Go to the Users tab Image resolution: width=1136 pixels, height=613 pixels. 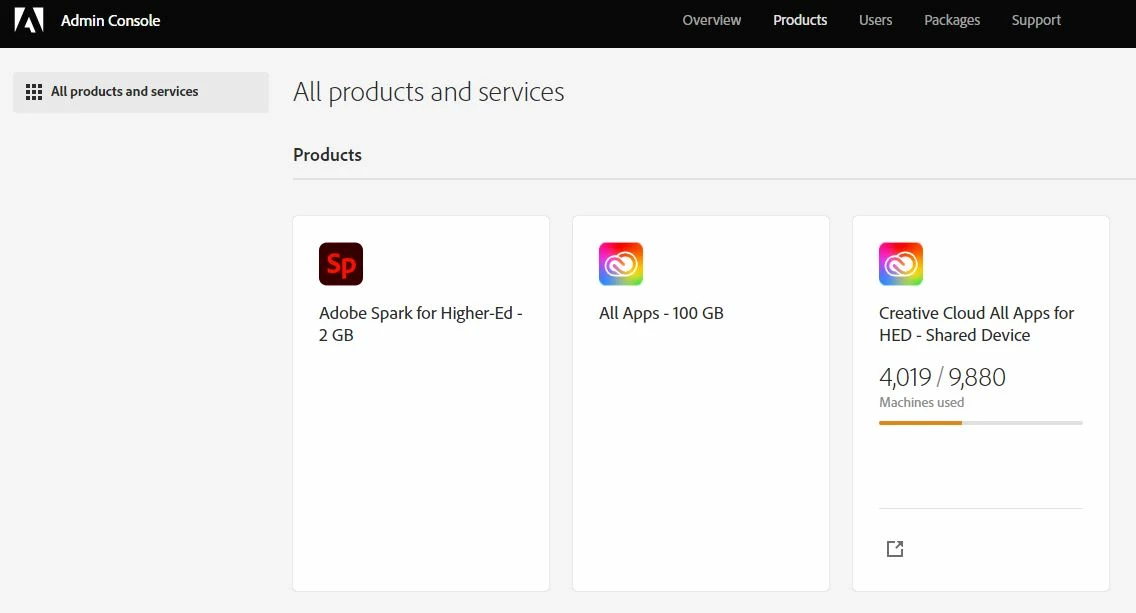click(875, 20)
